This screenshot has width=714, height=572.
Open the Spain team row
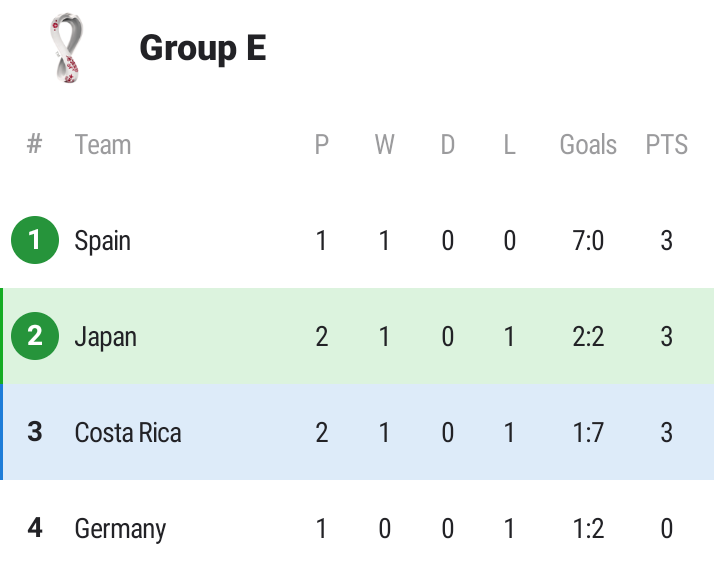point(357,240)
